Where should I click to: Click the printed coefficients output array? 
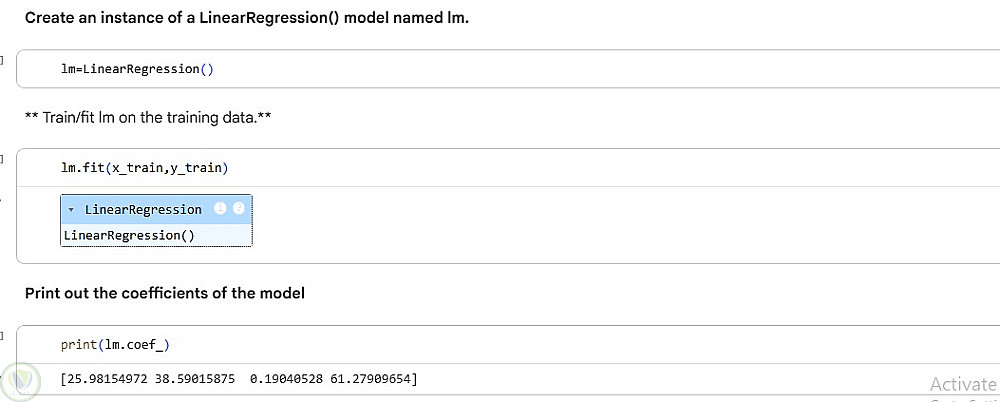click(239, 379)
